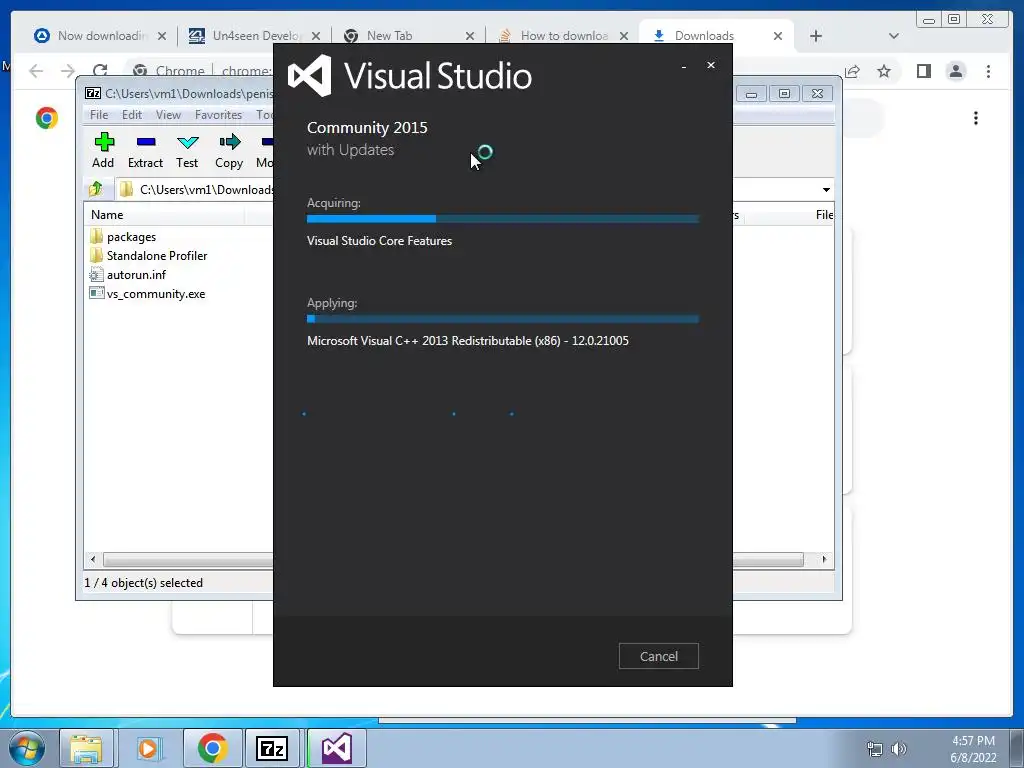Click the Add button in 7-Zip toolbar
Image resolution: width=1024 pixels, height=768 pixels.
103,150
